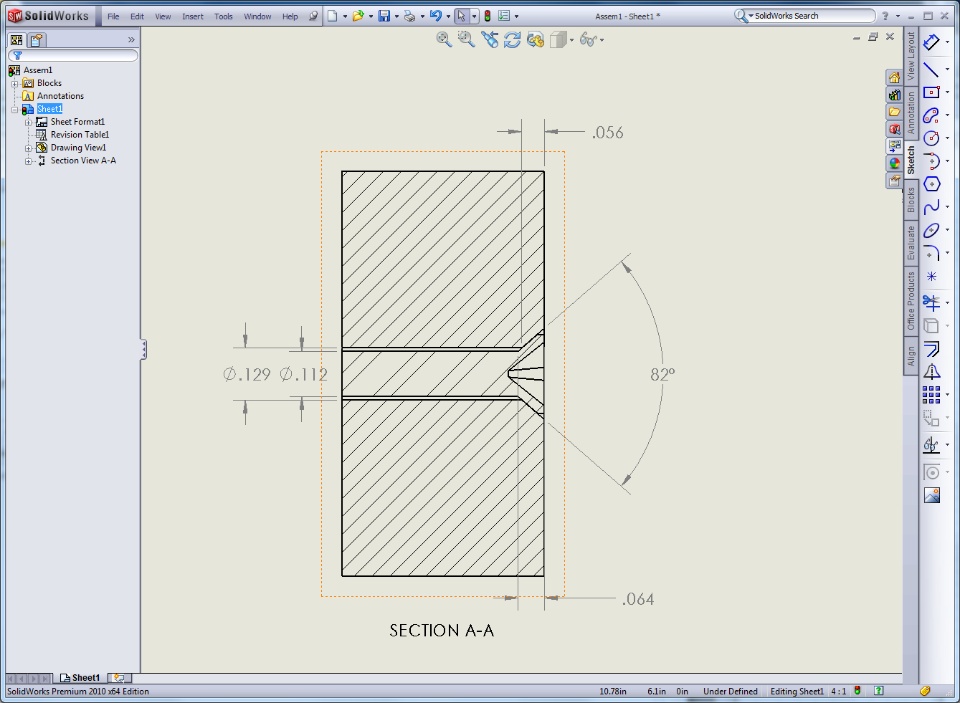Open File Explorer task pane tab
This screenshot has height=703, width=960.
click(x=894, y=112)
